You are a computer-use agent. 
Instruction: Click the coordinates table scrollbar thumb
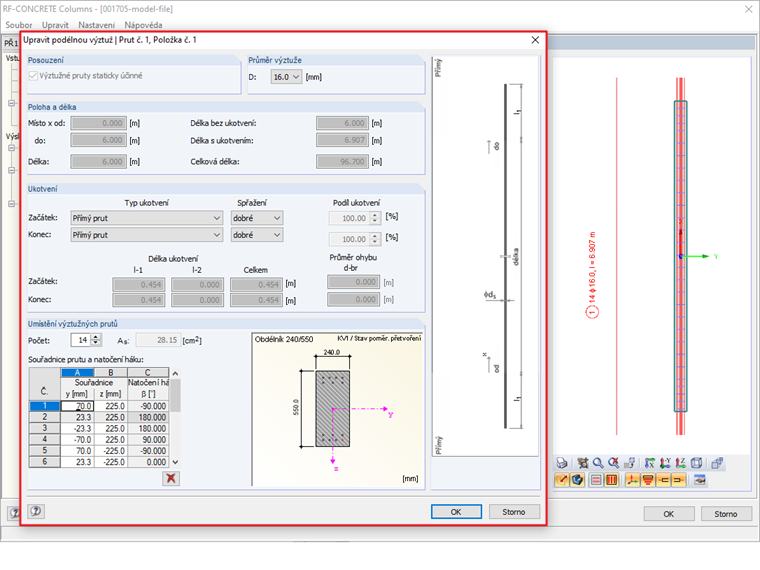175,395
